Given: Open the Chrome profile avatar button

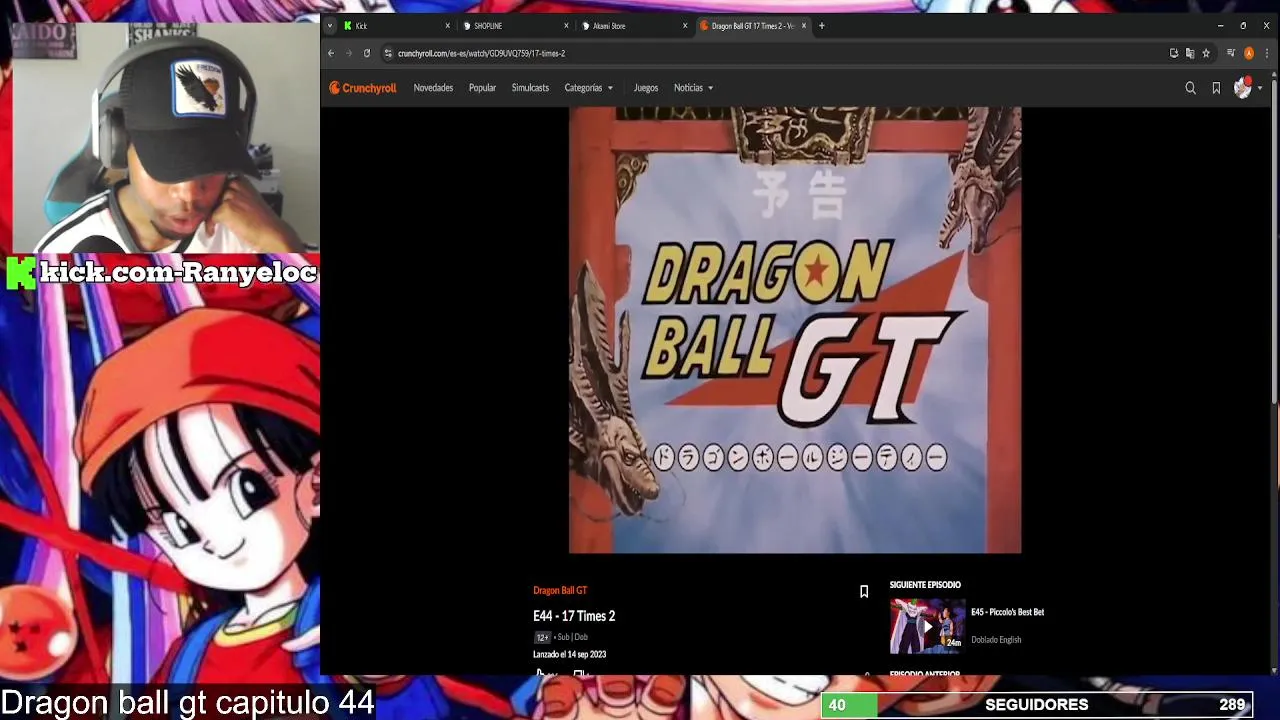Looking at the screenshot, I should (x=1249, y=53).
